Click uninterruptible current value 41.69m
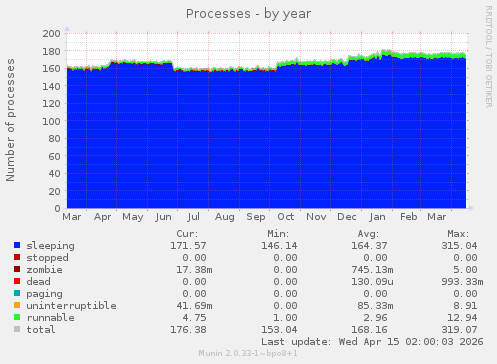This screenshot has height=364, width=497. [x=194, y=306]
